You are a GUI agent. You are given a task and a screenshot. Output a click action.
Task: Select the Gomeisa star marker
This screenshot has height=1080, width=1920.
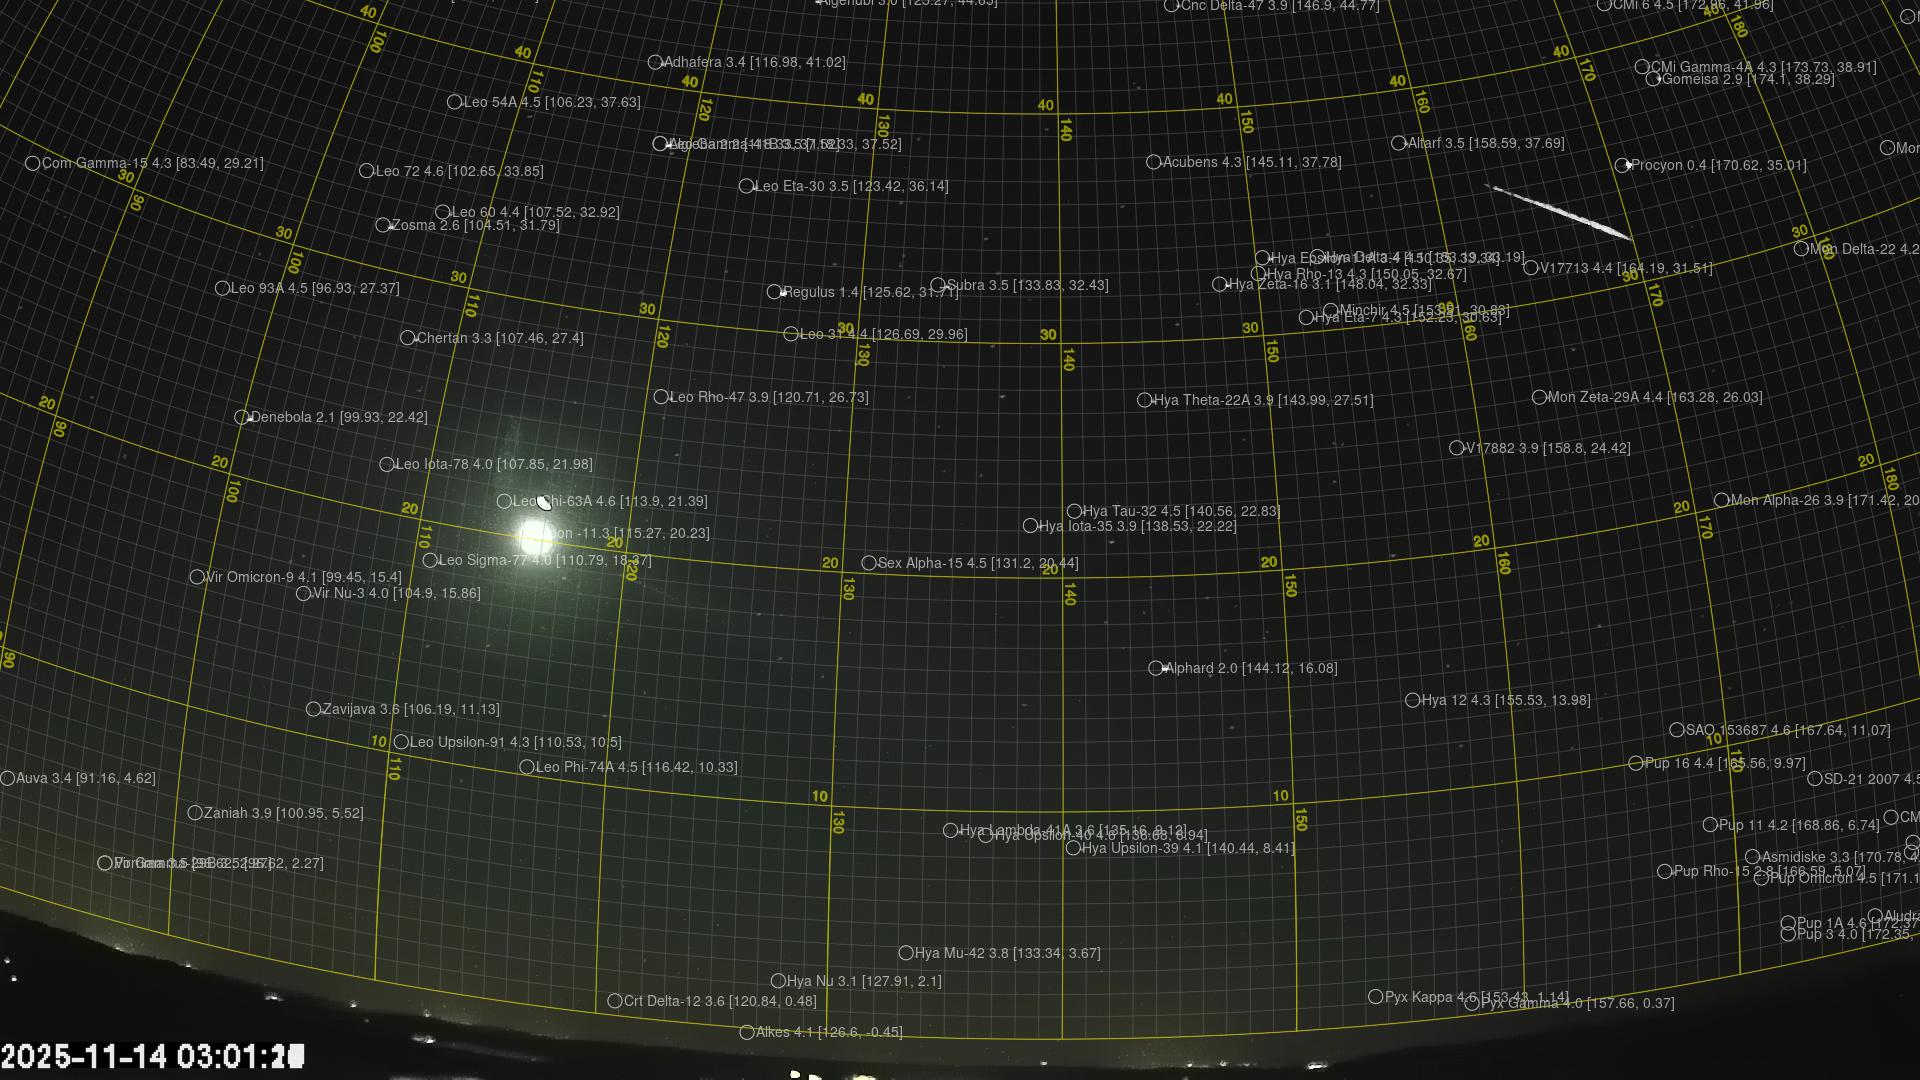pos(1653,79)
